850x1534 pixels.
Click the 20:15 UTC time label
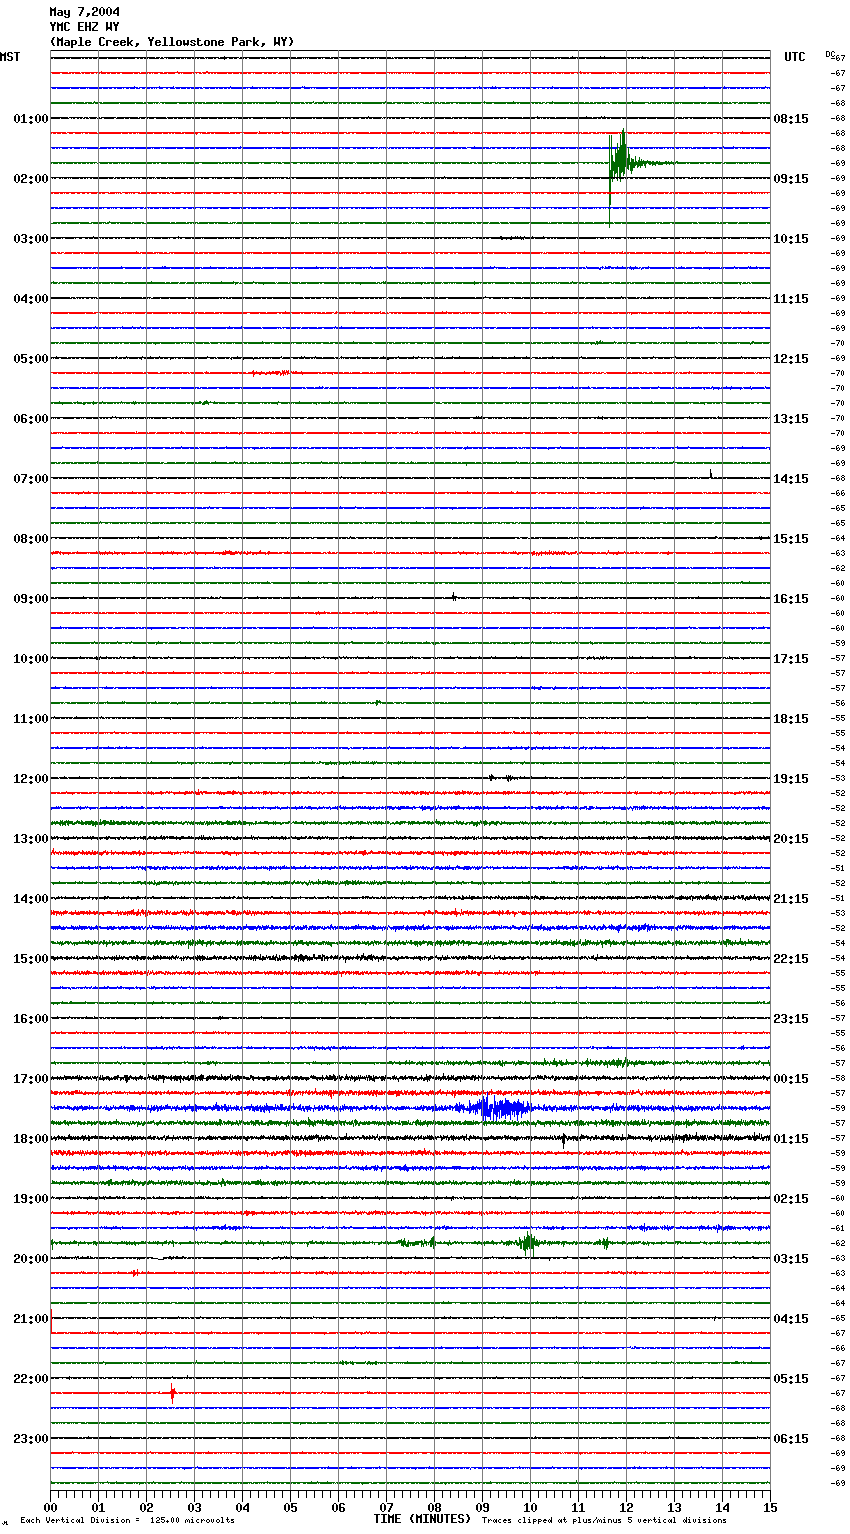(x=791, y=839)
